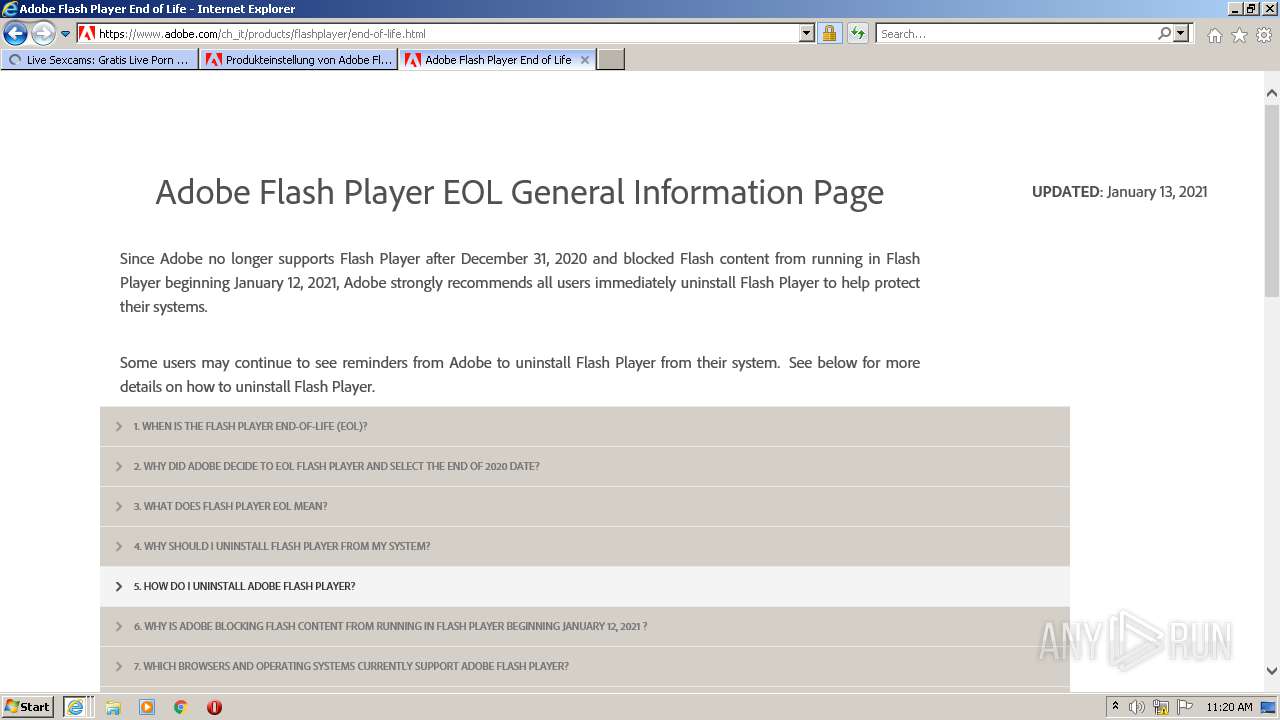Go forward with the browser Forward arrow
Image resolution: width=1280 pixels, height=720 pixels.
point(43,33)
